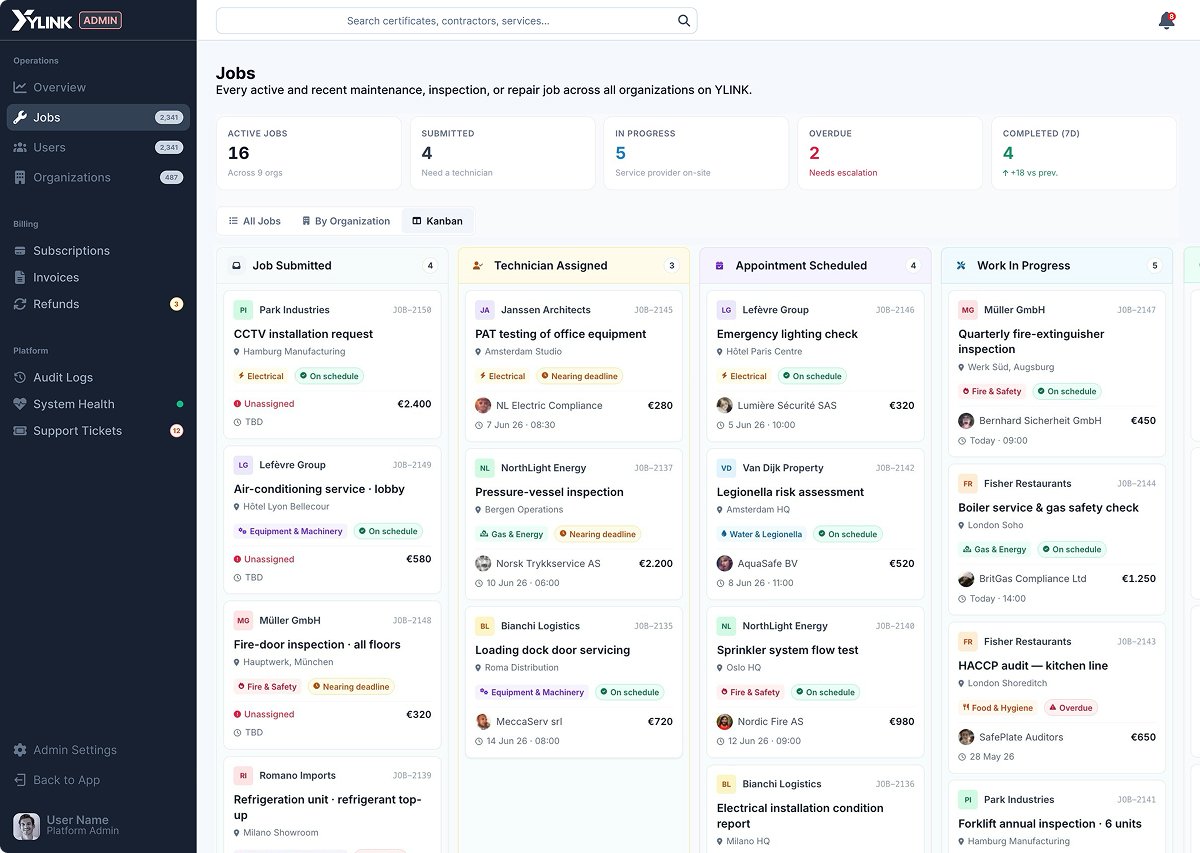Click the Overview chart icon in the sidebar
The width and height of the screenshot is (1200, 853).
pos(20,88)
